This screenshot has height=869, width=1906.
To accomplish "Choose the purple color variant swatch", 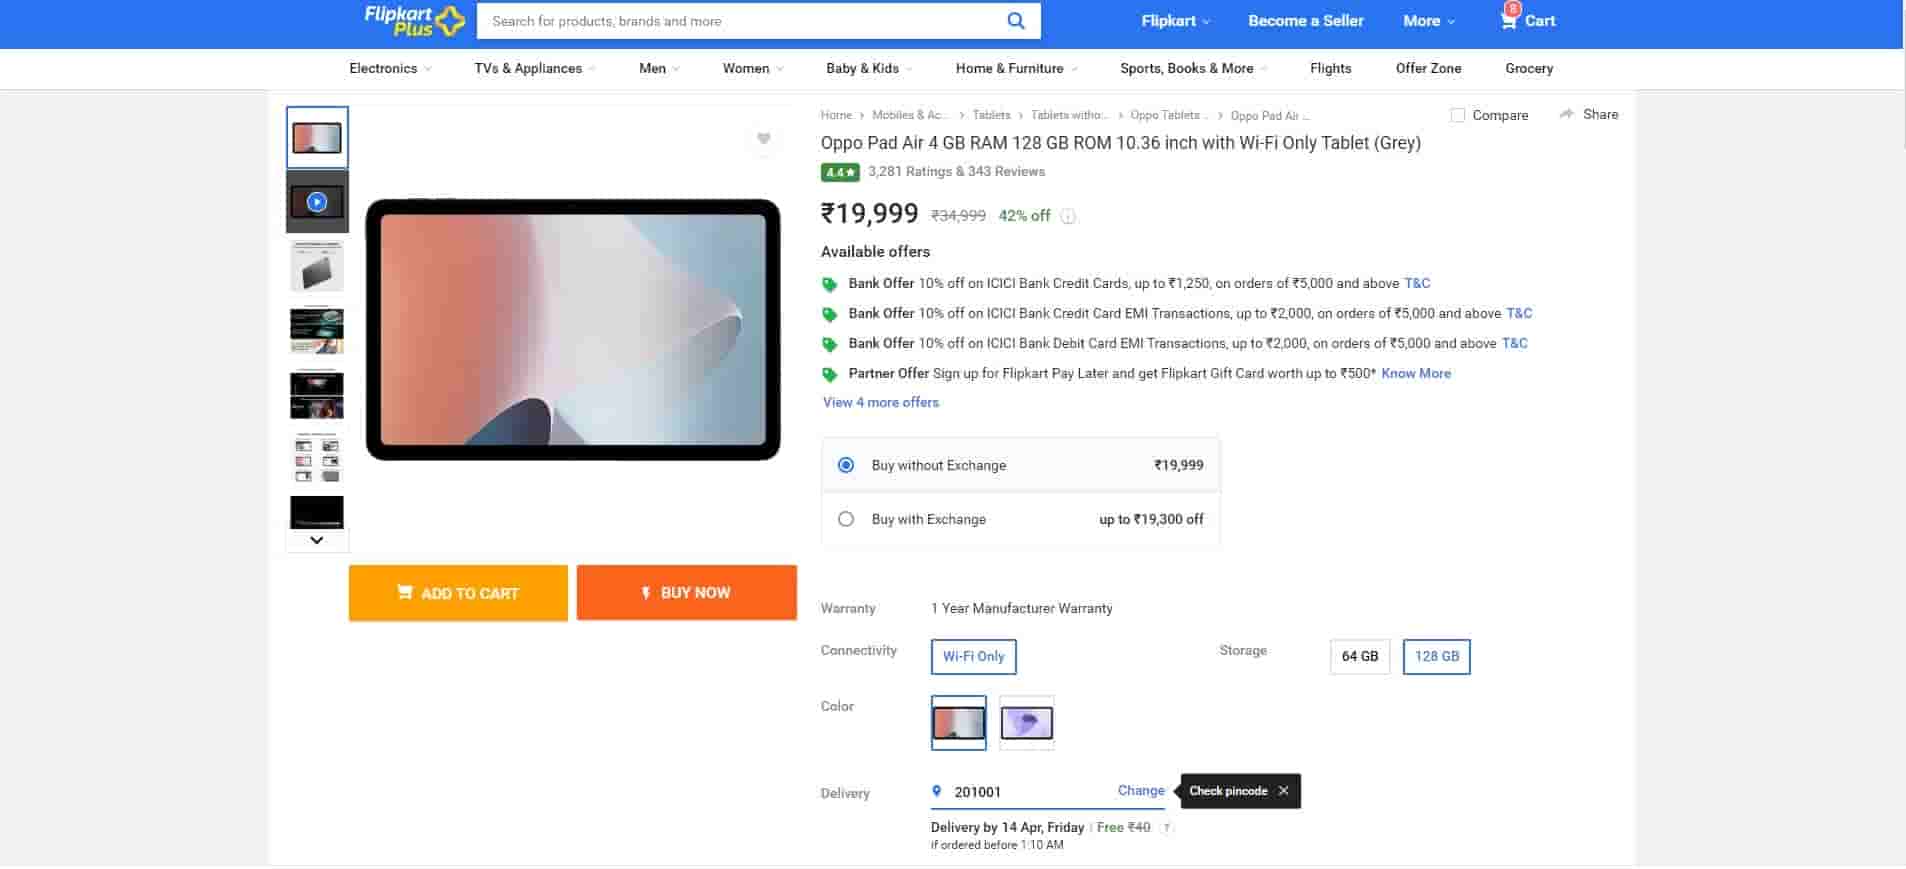I will click(x=1026, y=722).
